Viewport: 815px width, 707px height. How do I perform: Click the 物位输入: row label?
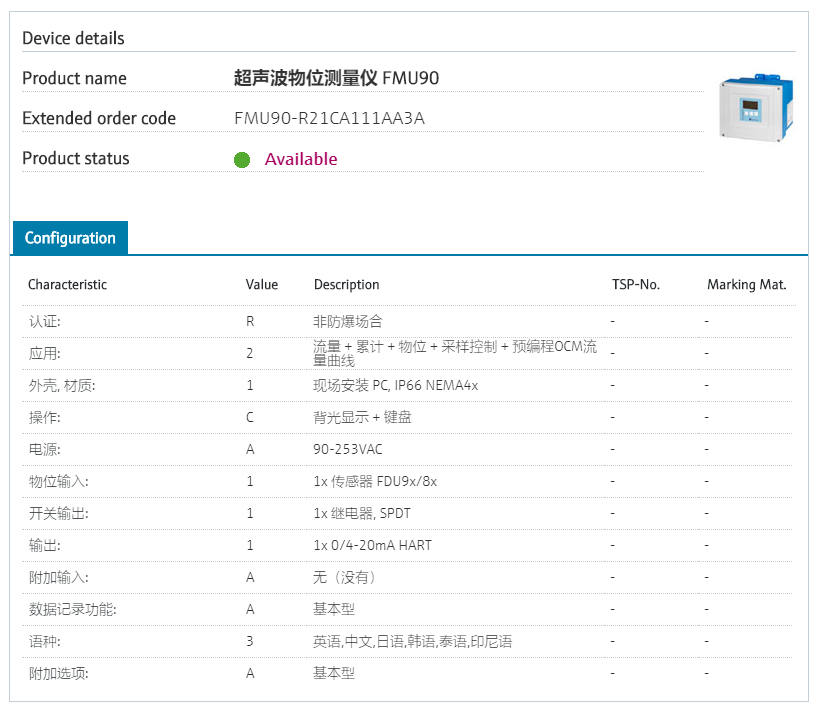59,481
